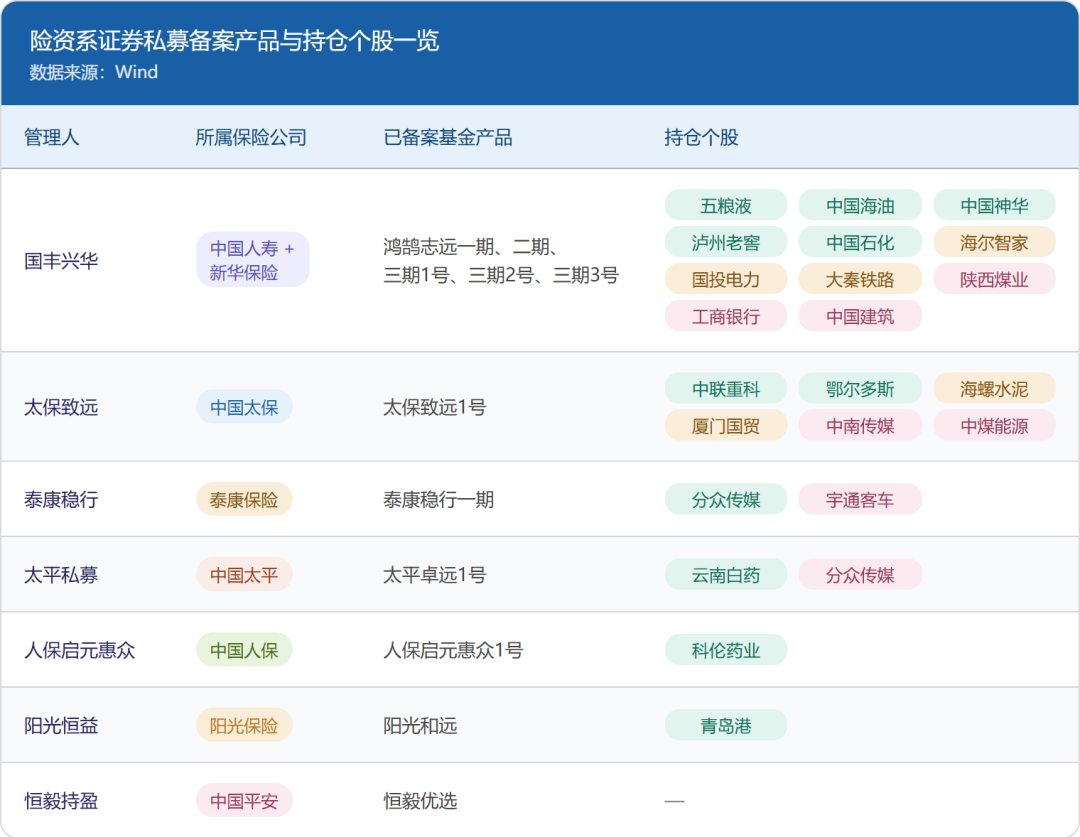Click 分众传媒 in the 太平私募 row
1080x837 pixels.
(860, 575)
